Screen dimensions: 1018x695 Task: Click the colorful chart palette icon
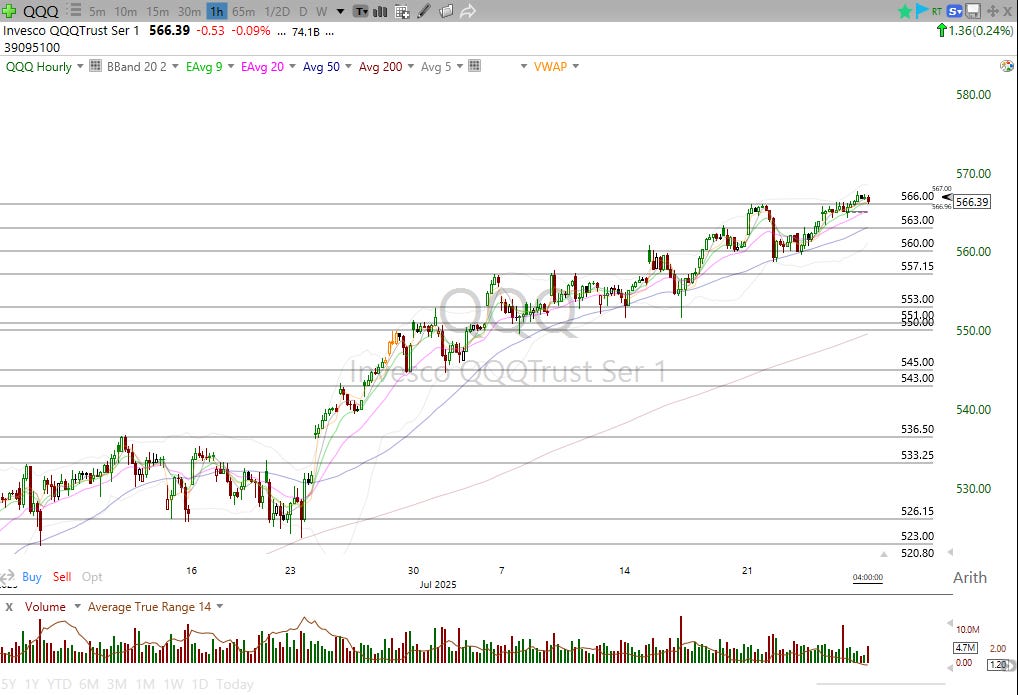pos(1006,66)
